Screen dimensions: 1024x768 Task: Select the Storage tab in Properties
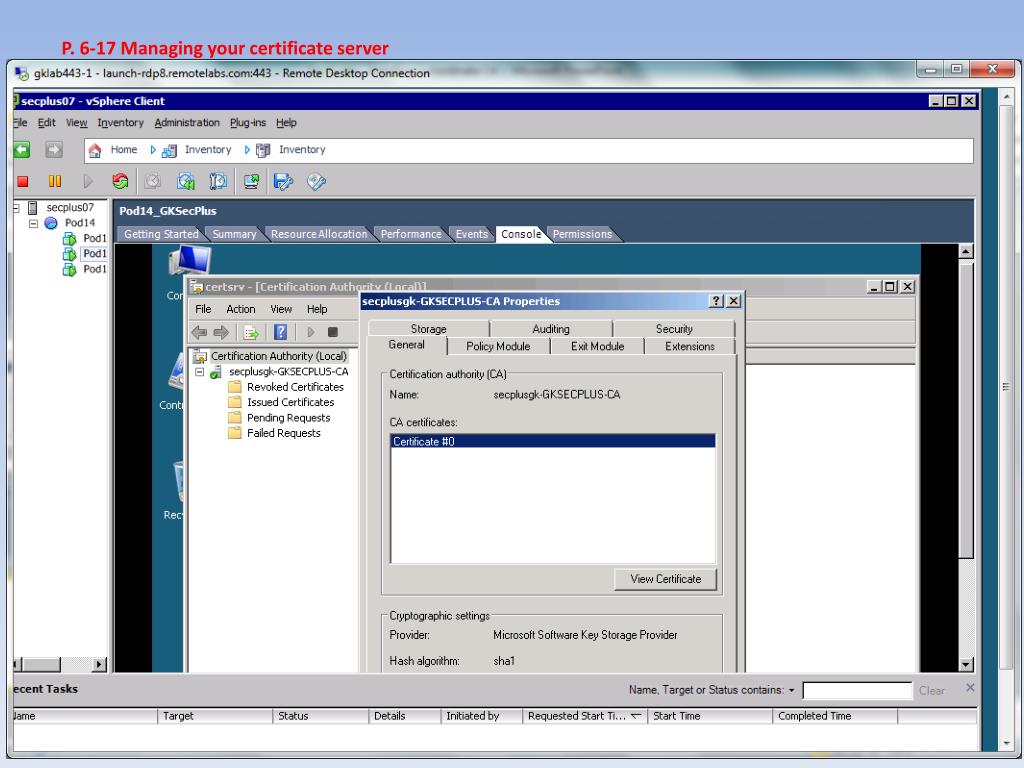[x=428, y=328]
